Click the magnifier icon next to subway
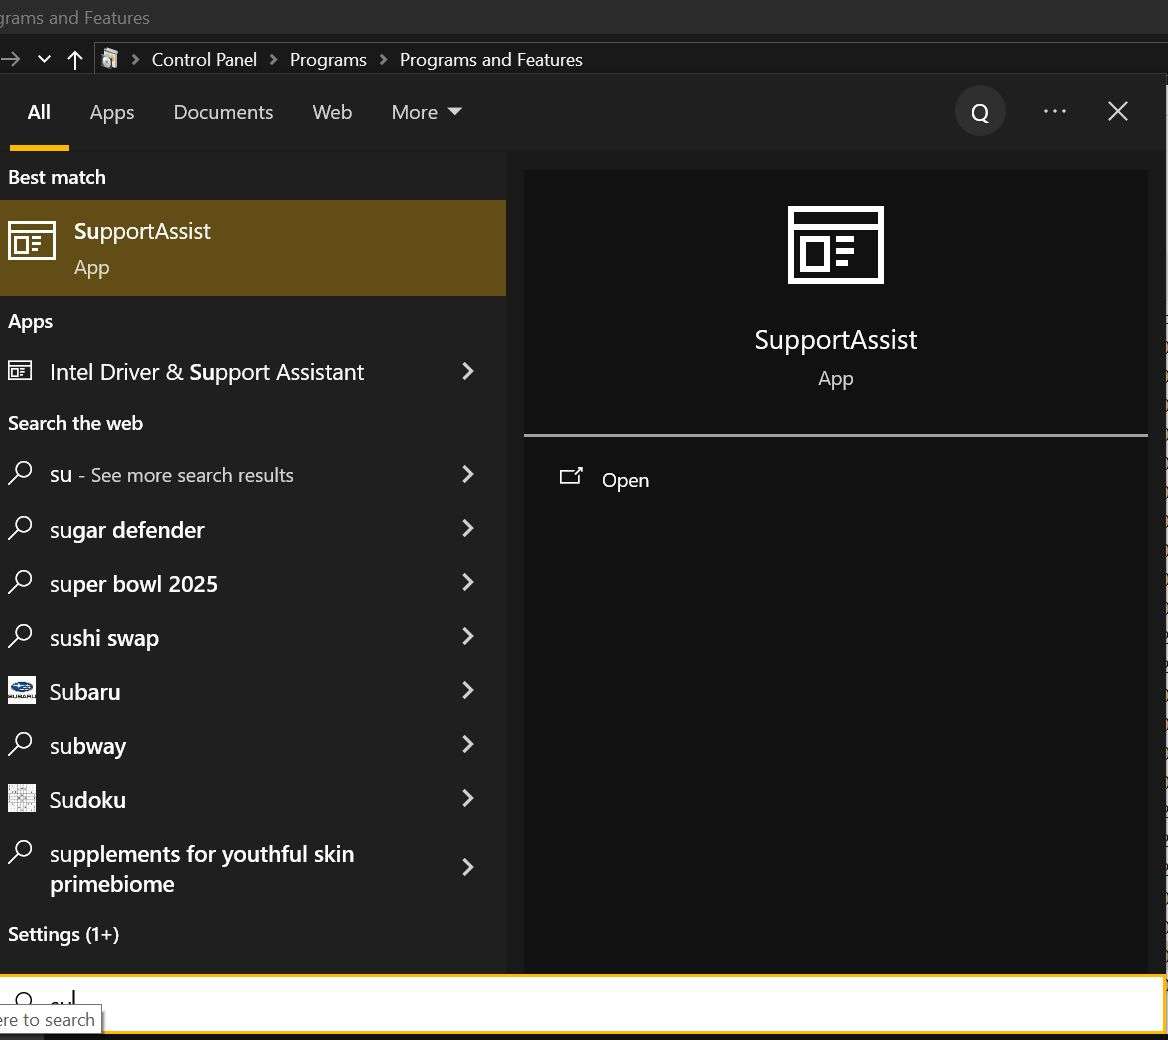Screen dimensions: 1168x1040 pyautogui.click(x=20, y=743)
